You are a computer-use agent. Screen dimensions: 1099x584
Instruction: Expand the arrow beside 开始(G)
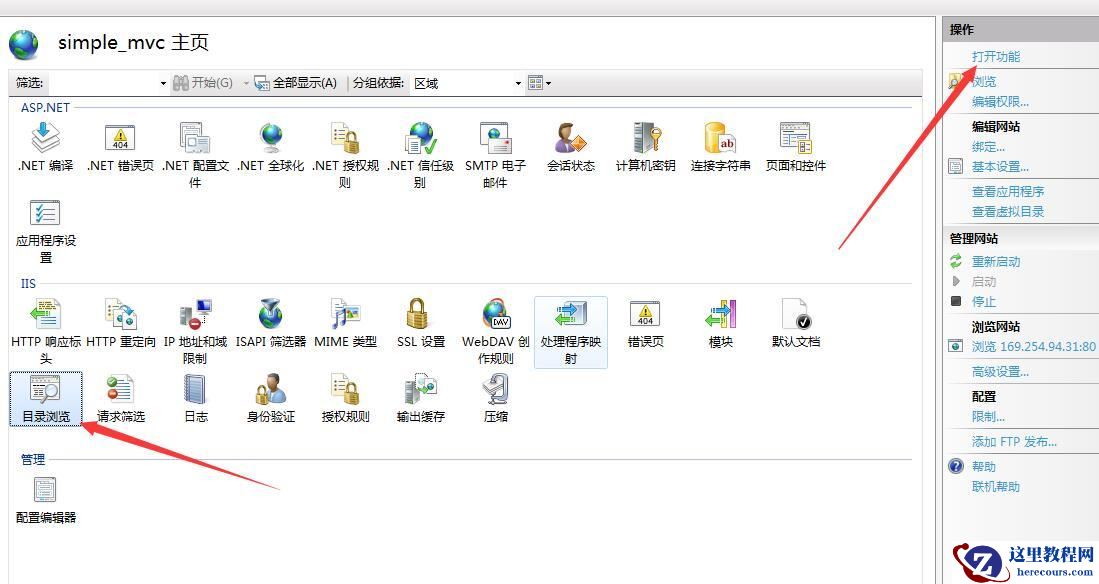pyautogui.click(x=246, y=83)
